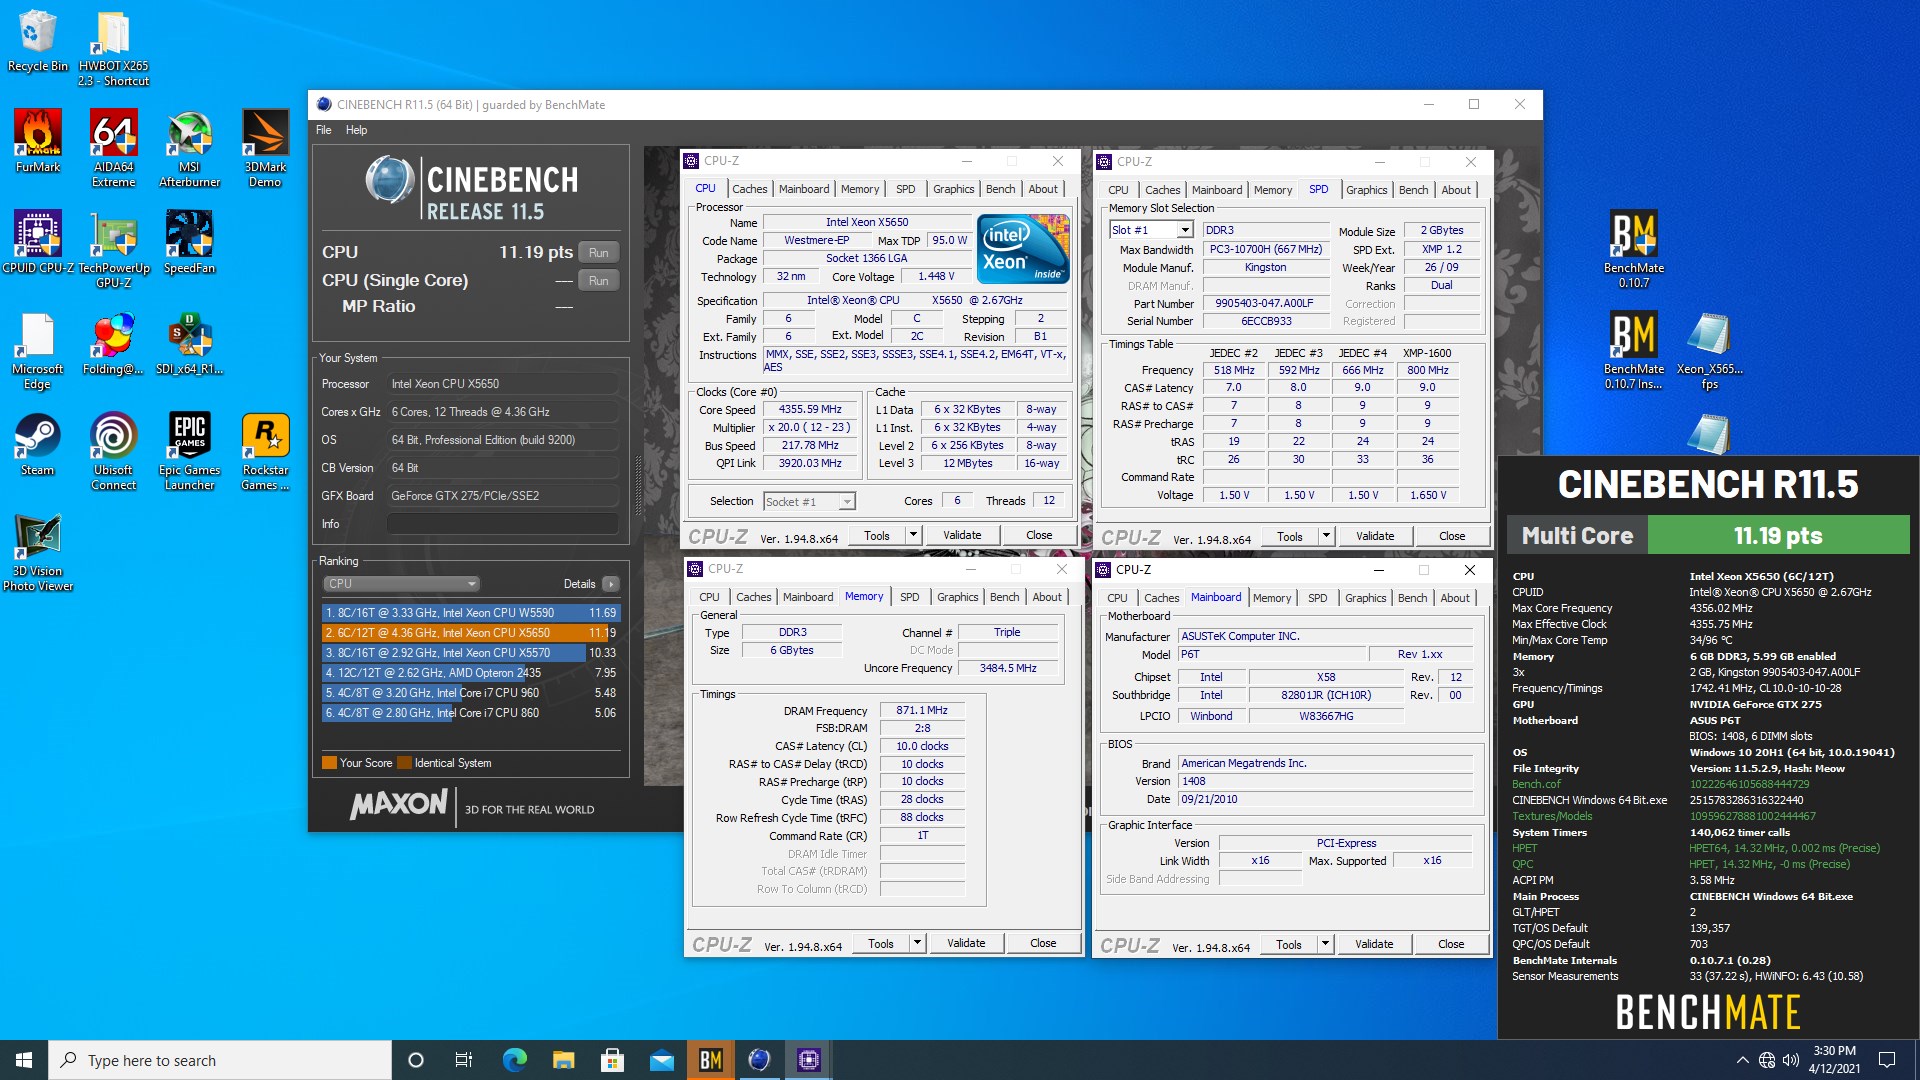Click Validate in the CPU tab window
1920x1080 pixels.
click(x=962, y=536)
